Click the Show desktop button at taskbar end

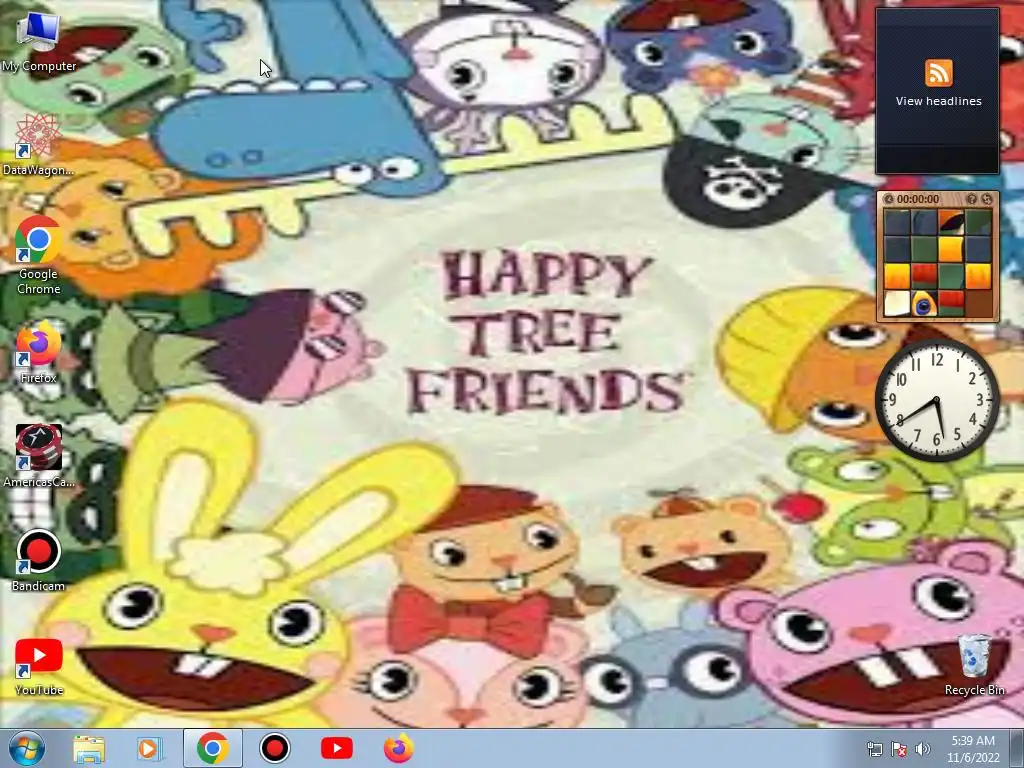coord(1017,748)
